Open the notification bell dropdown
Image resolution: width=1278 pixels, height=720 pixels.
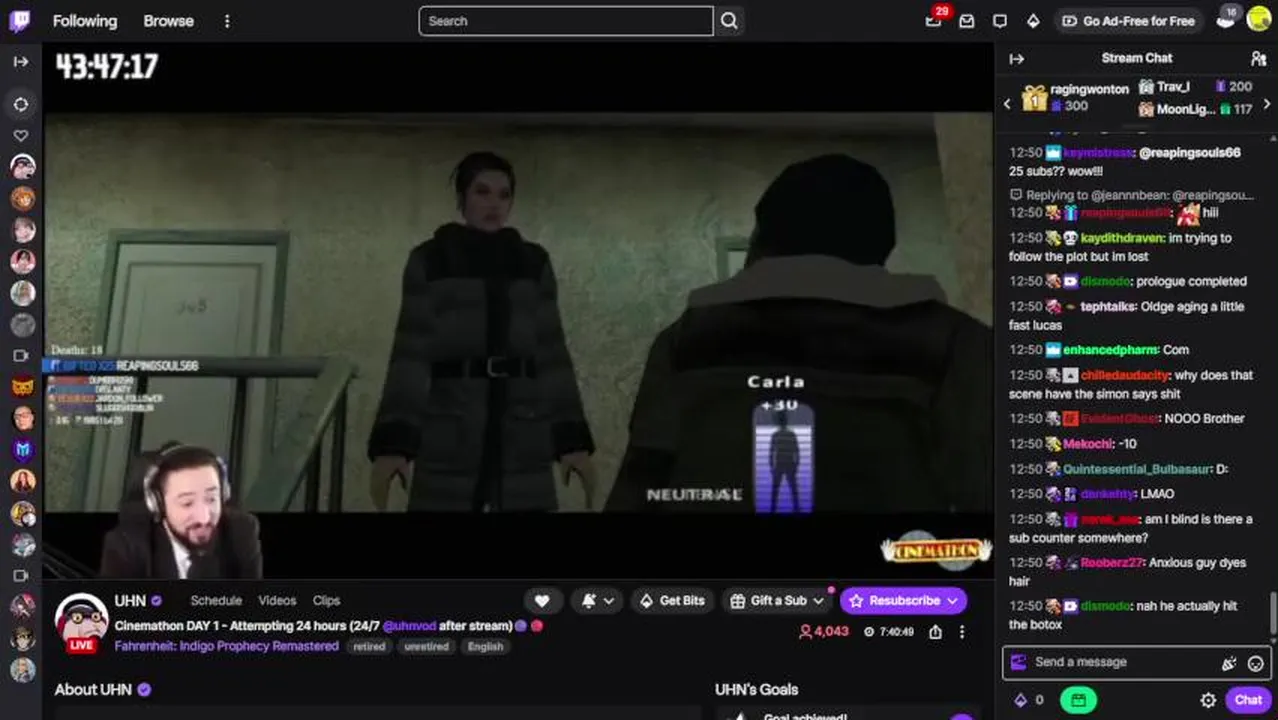[x=598, y=601]
